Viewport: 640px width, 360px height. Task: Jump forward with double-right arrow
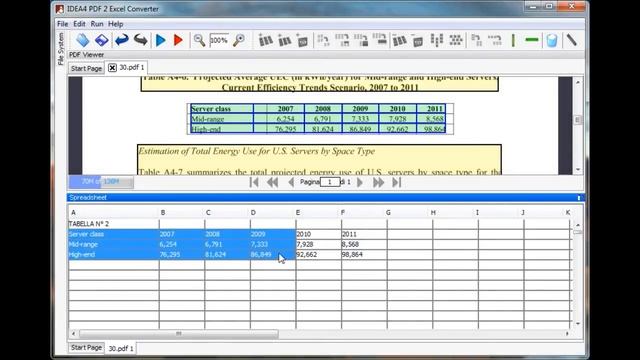378,182
